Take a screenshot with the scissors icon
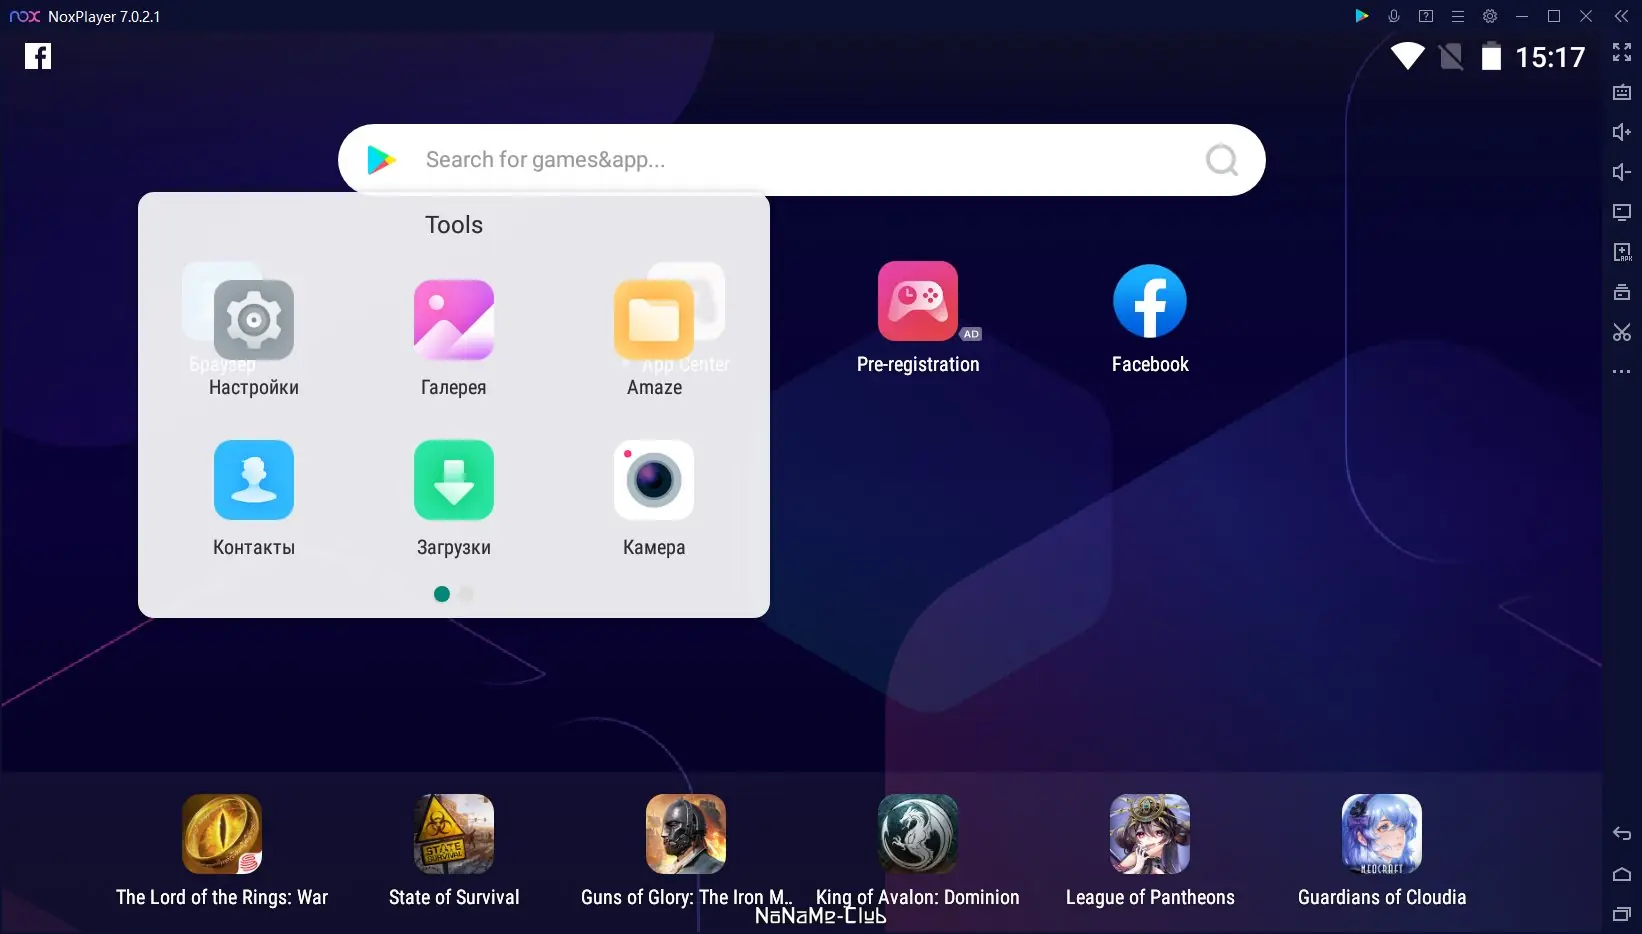The image size is (1642, 934). coord(1622,332)
